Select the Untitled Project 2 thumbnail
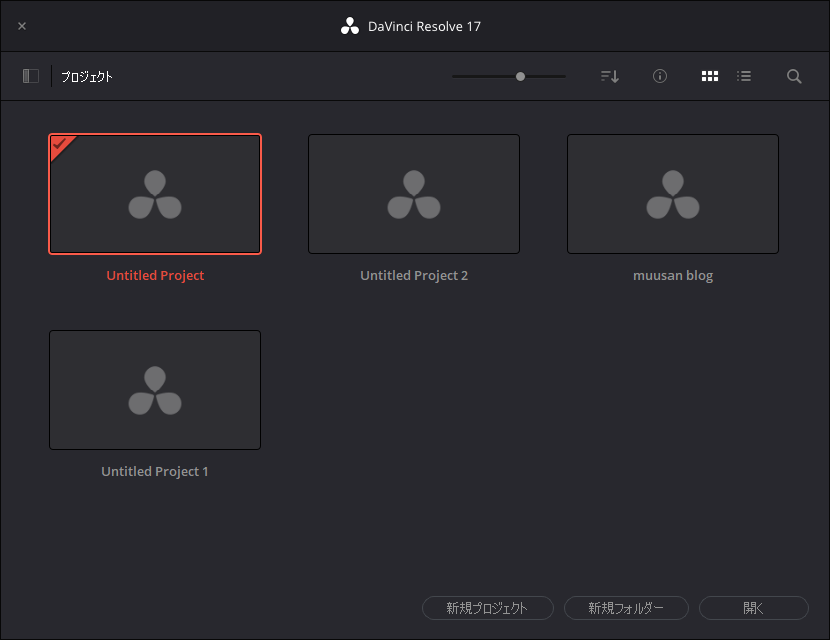 click(414, 194)
